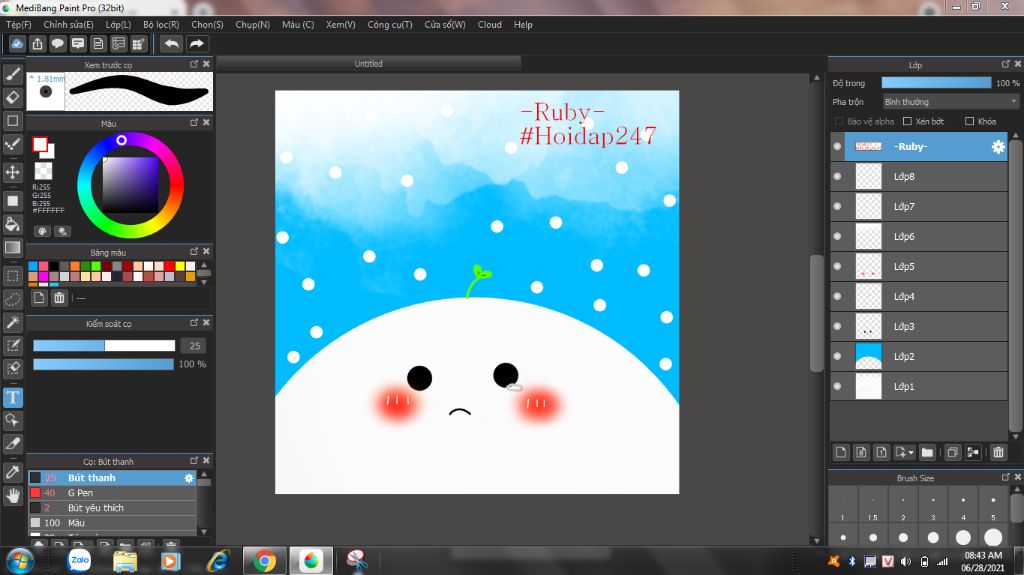Image resolution: width=1024 pixels, height=575 pixels.
Task: Toggle Bảo vệ alpha checkbox
Action: (x=839, y=122)
